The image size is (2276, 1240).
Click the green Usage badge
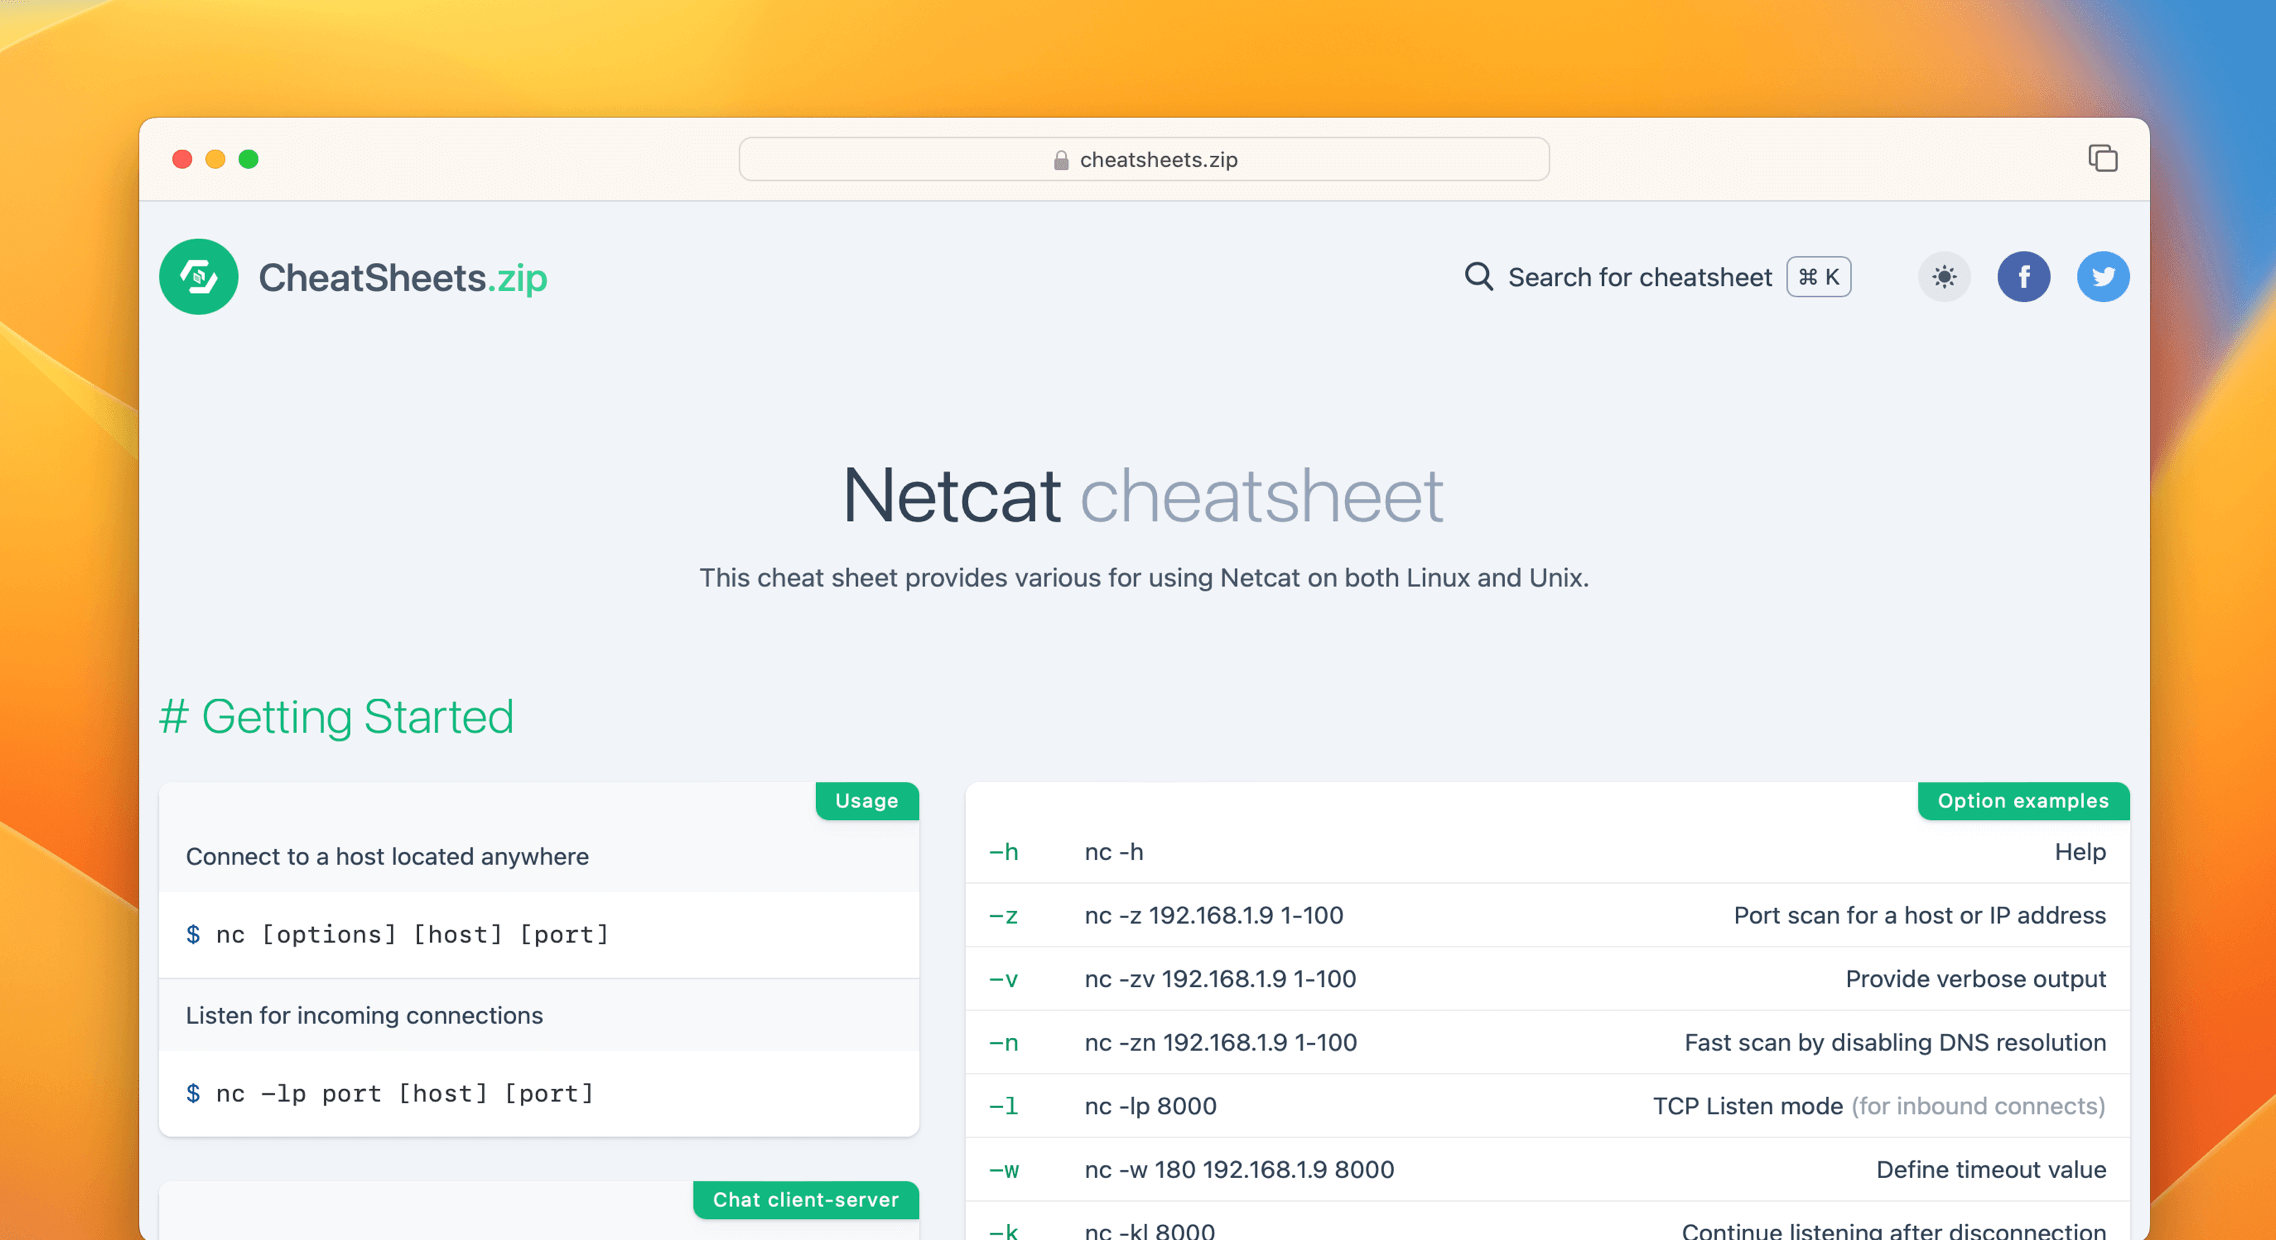[x=866, y=800]
